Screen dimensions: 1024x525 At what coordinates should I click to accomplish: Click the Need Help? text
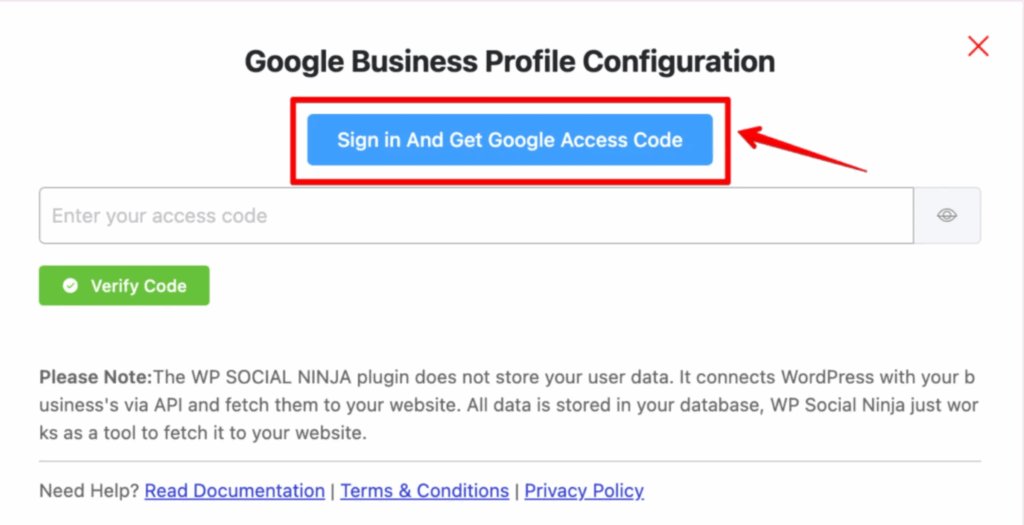pyautogui.click(x=90, y=491)
